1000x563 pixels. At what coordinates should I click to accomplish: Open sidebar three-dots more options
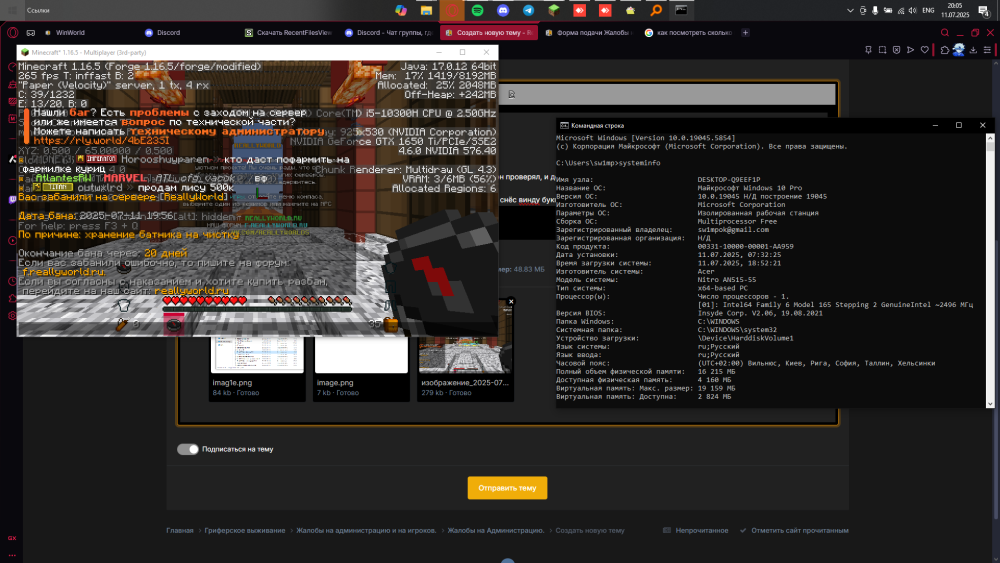click(x=12, y=555)
